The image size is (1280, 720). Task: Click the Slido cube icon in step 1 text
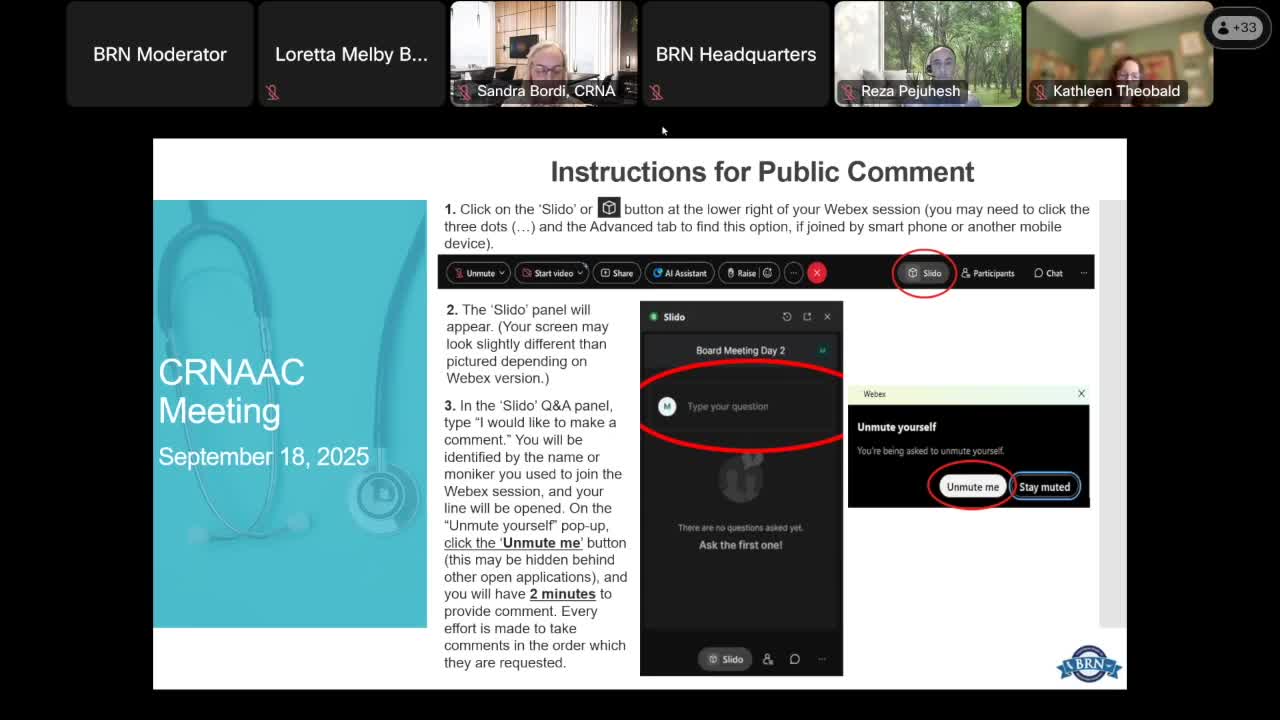click(x=609, y=208)
